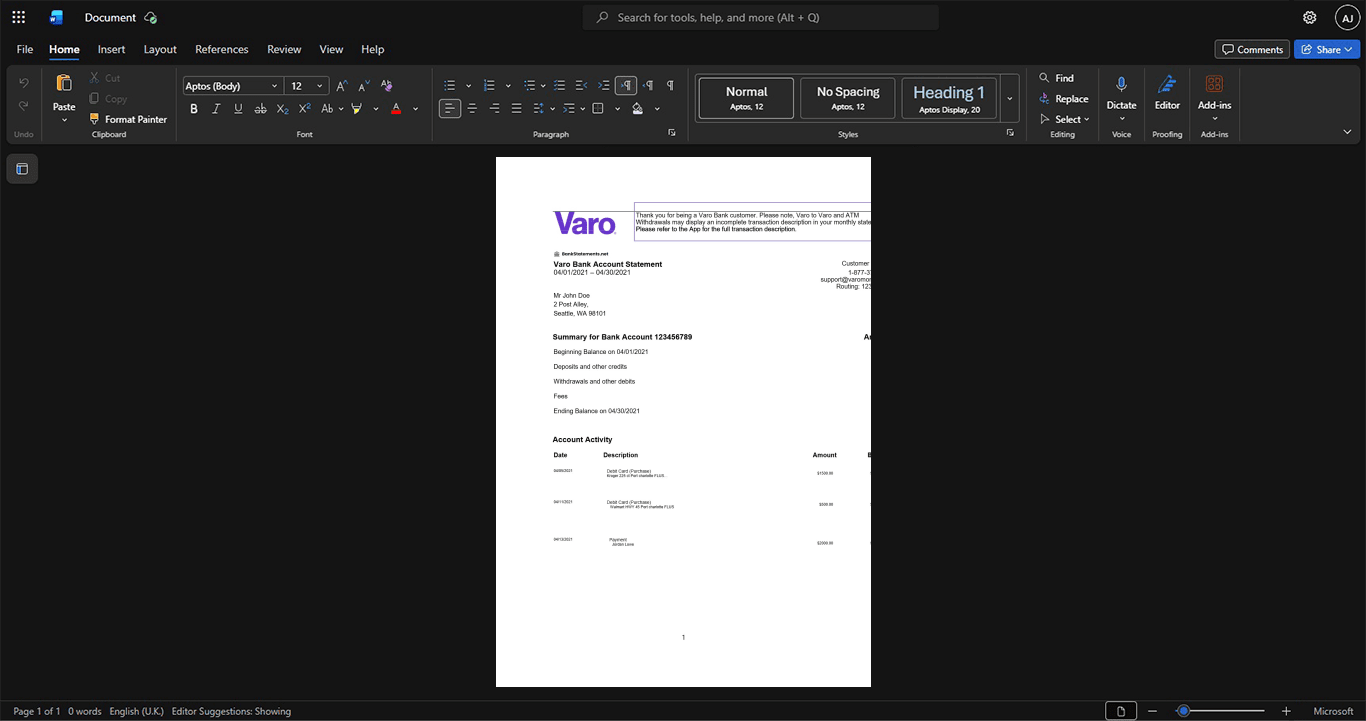1366x721 pixels.
Task: Switch to the References tab
Action: (x=222, y=49)
